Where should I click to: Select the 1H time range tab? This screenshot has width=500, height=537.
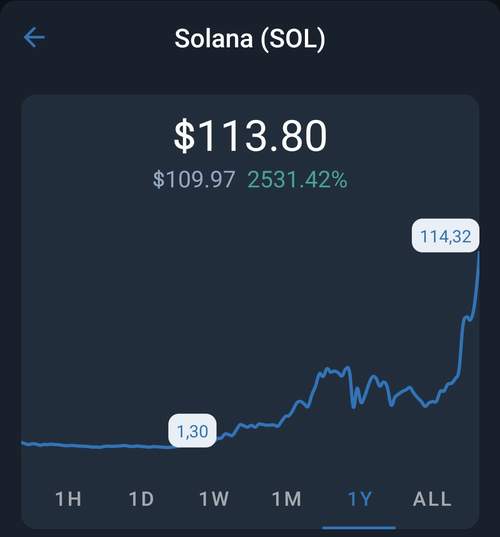tap(68, 499)
